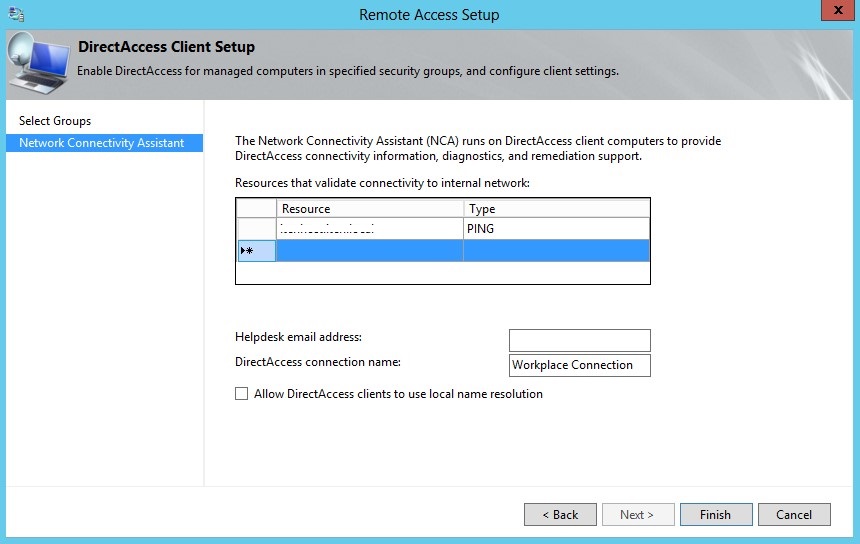The image size is (860, 544).
Task: Click the row header of the PING row
Action: click(255, 229)
